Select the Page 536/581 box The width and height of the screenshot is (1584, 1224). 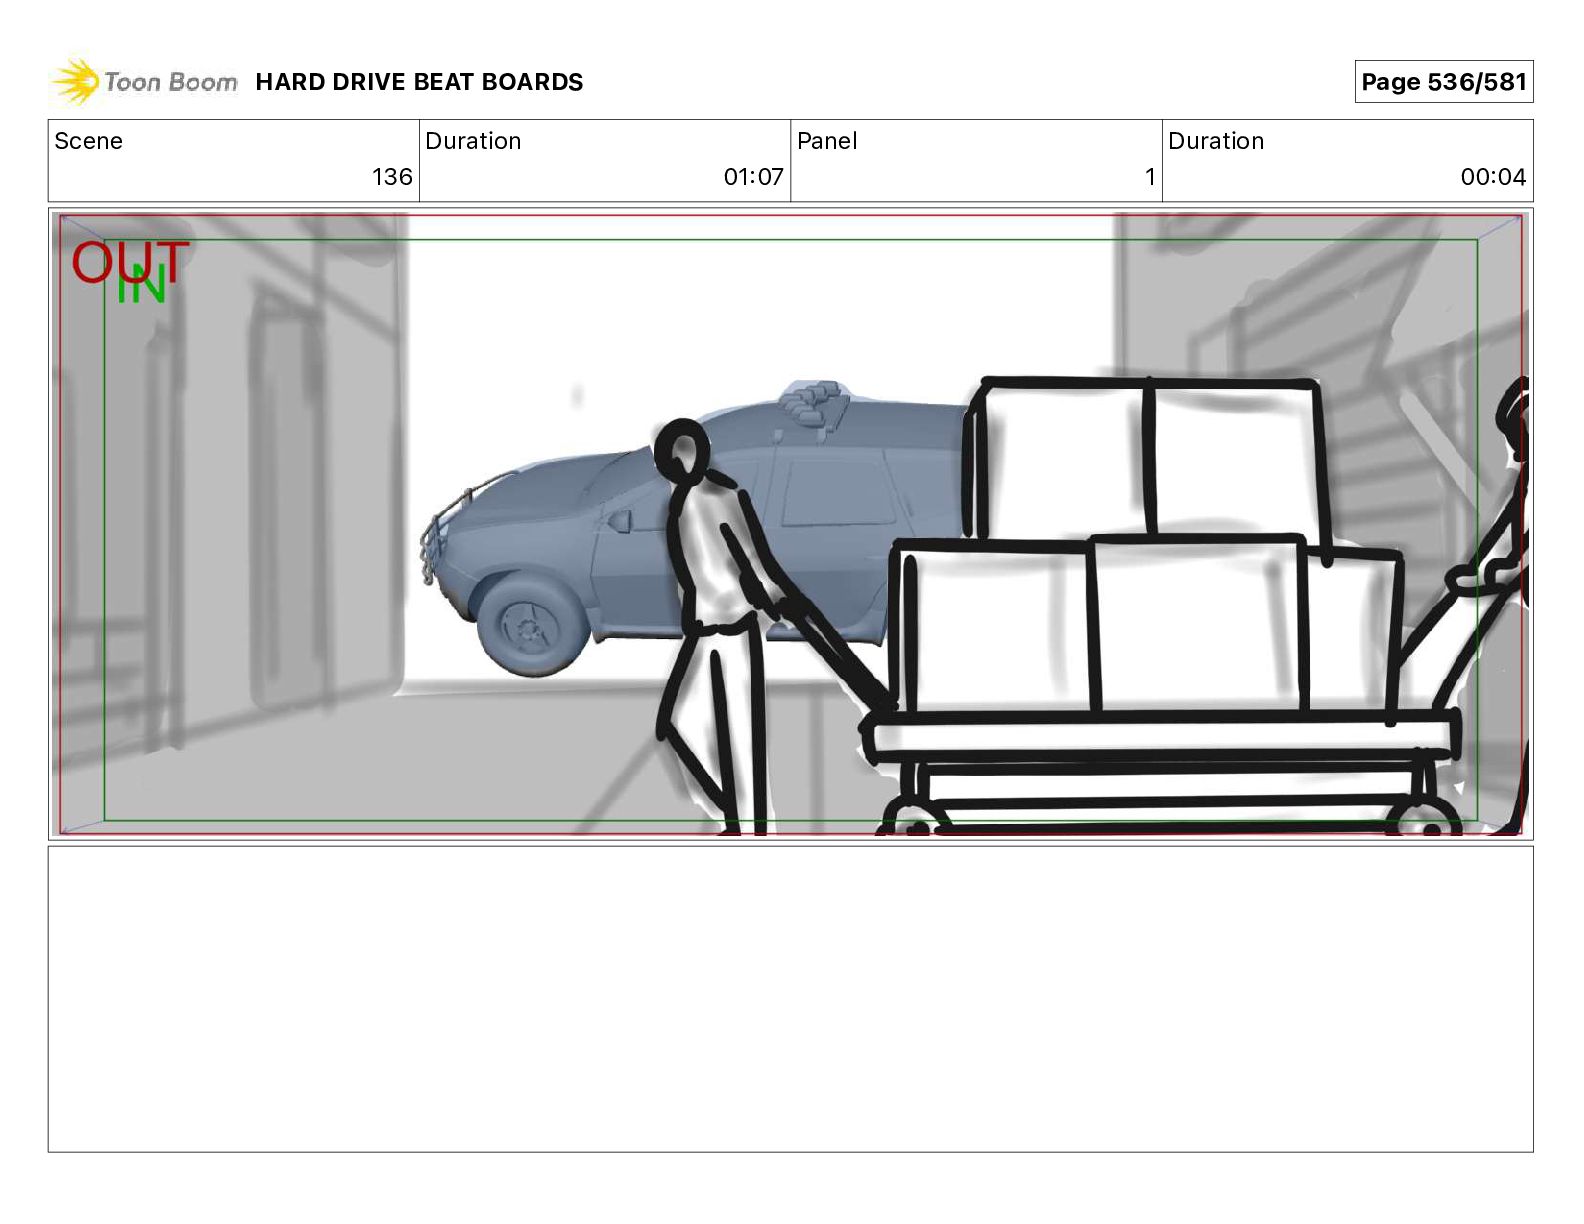(1443, 82)
